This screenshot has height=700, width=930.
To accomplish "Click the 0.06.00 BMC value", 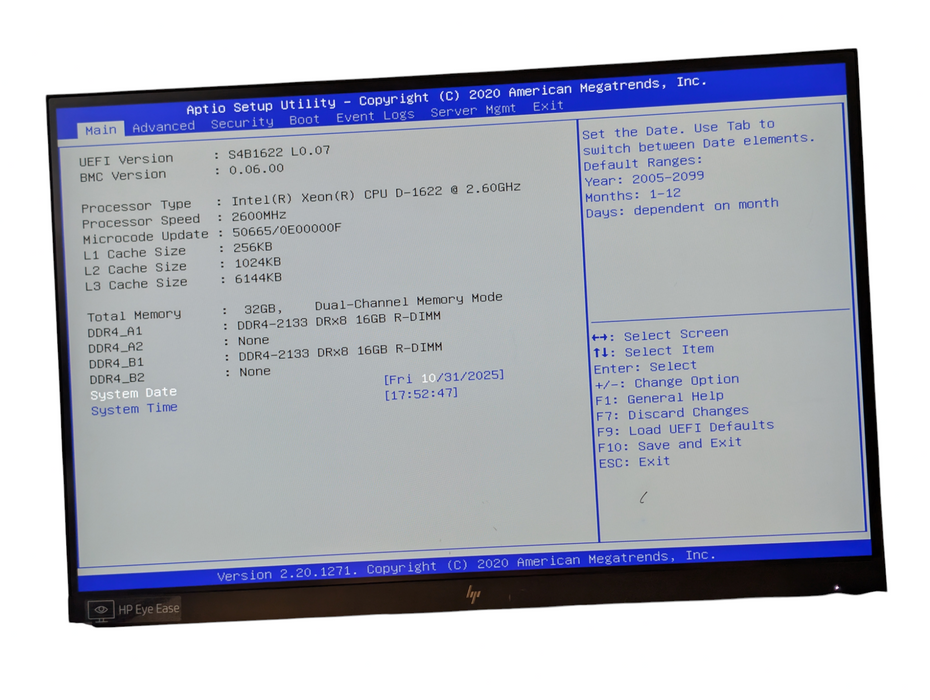I will 256,169.
